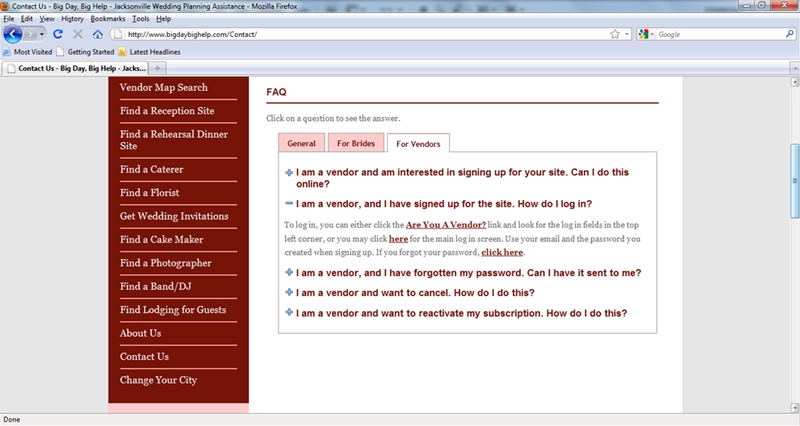800x426 pixels.
Task: Open Find a Caterer link
Action: [x=152, y=169]
